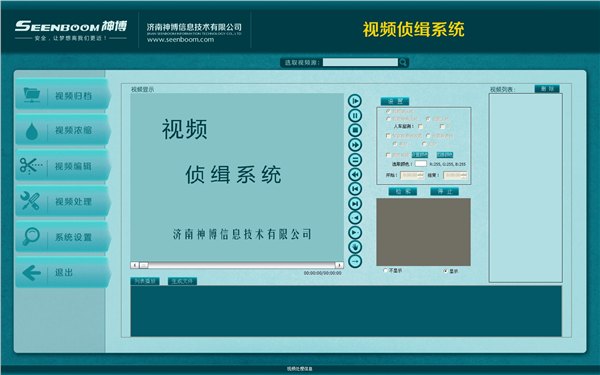
Task: Click inside the 视频列表 list box
Action: point(526,188)
